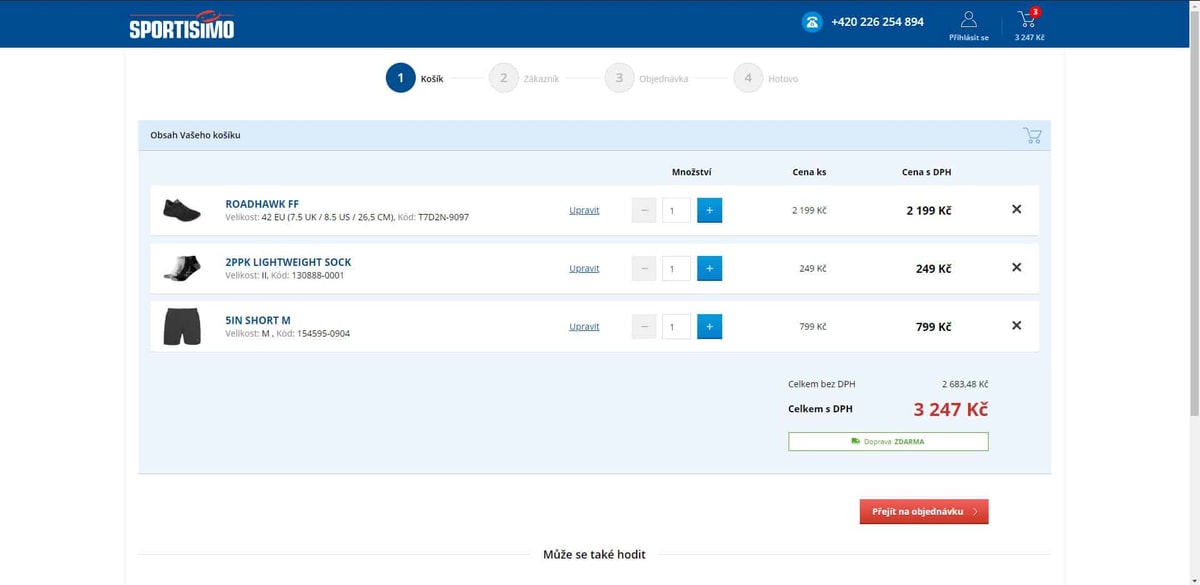
Task: Click the Cena s DPH column header
Action: tap(926, 172)
